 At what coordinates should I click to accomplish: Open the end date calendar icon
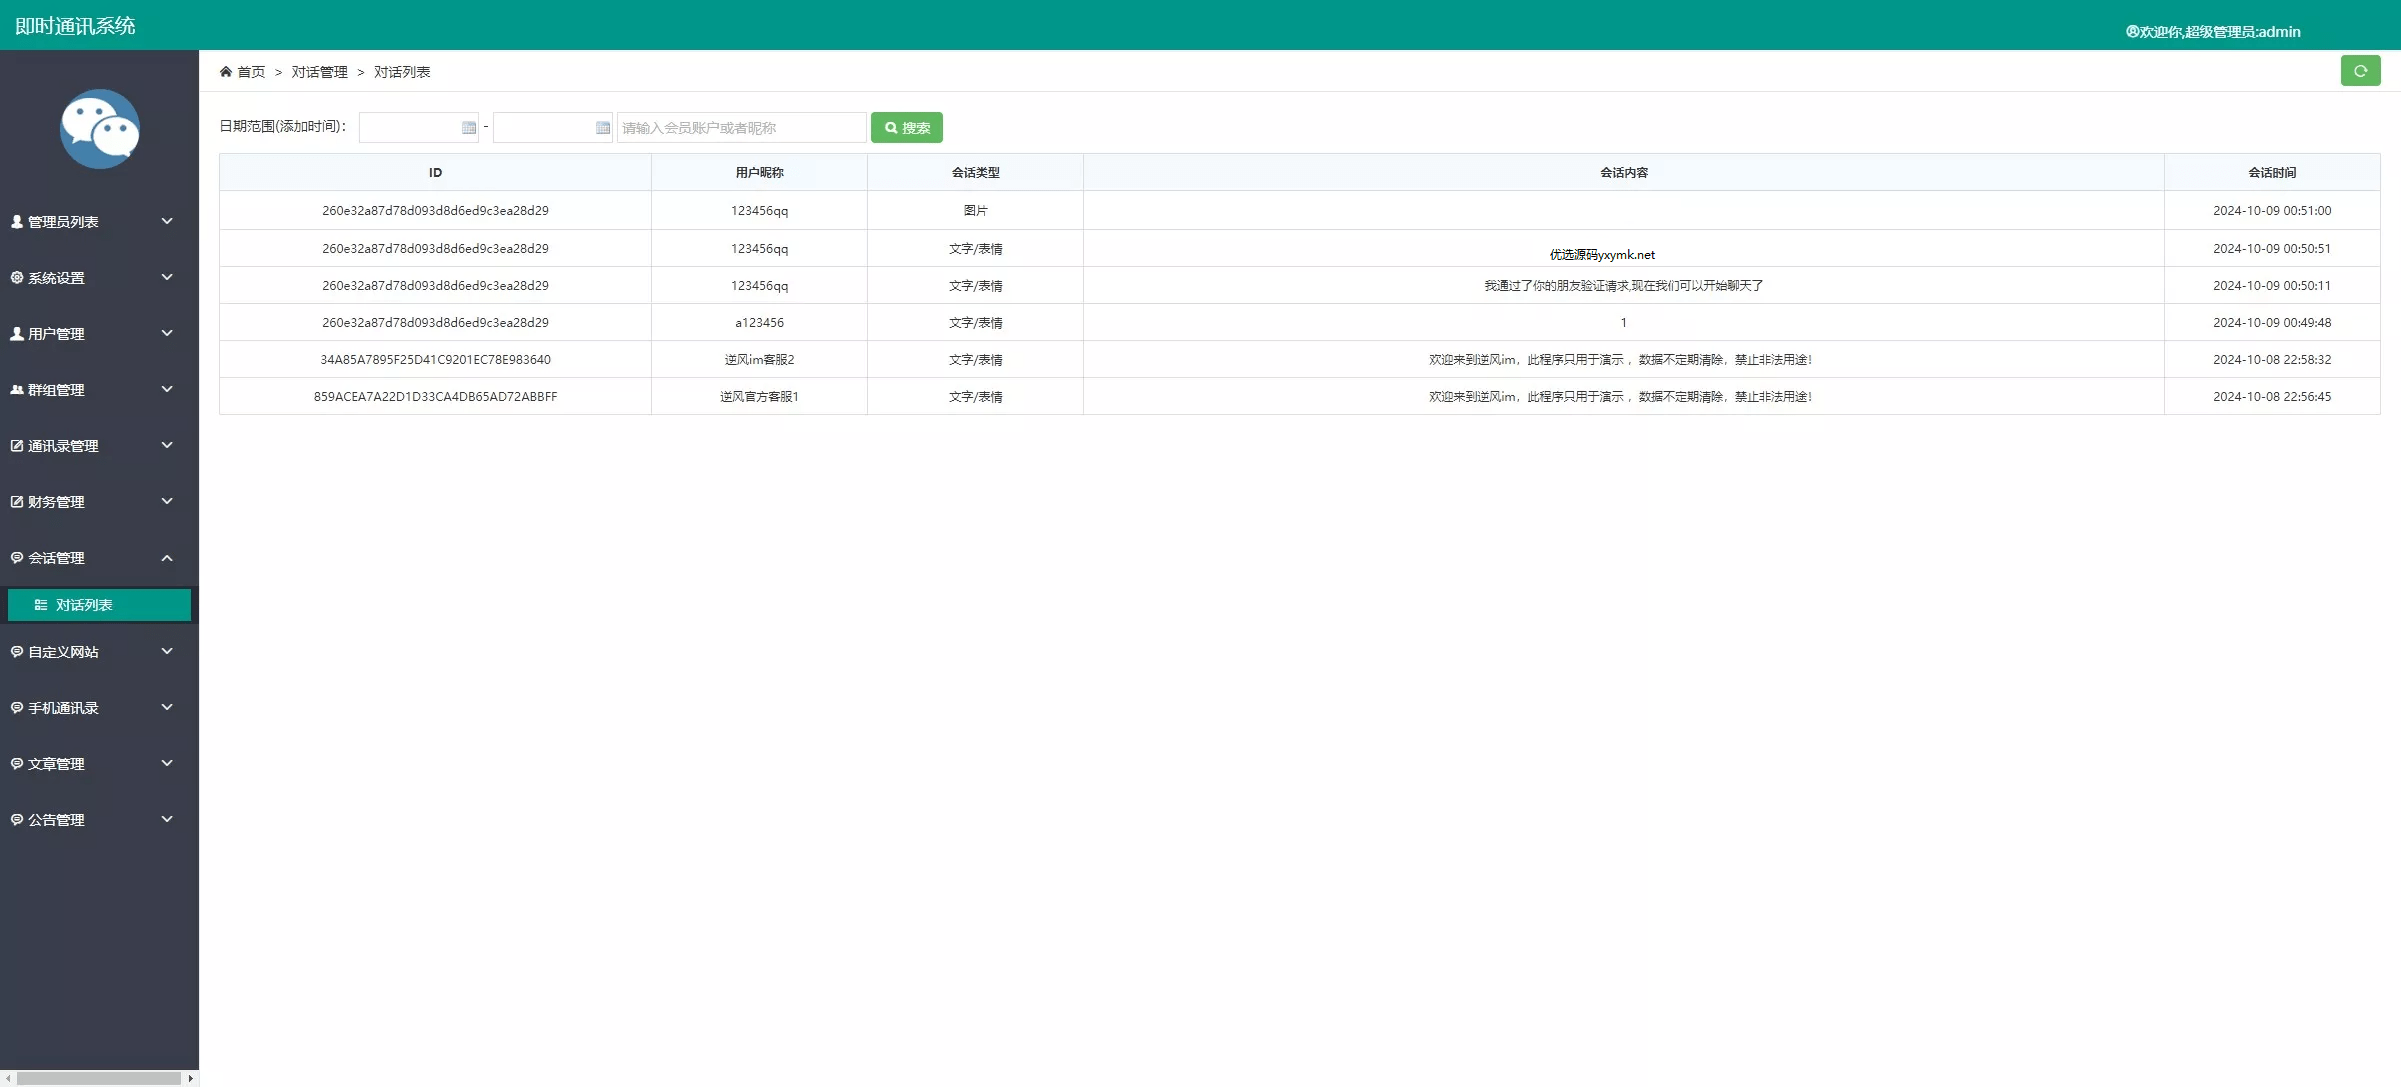[x=602, y=128]
